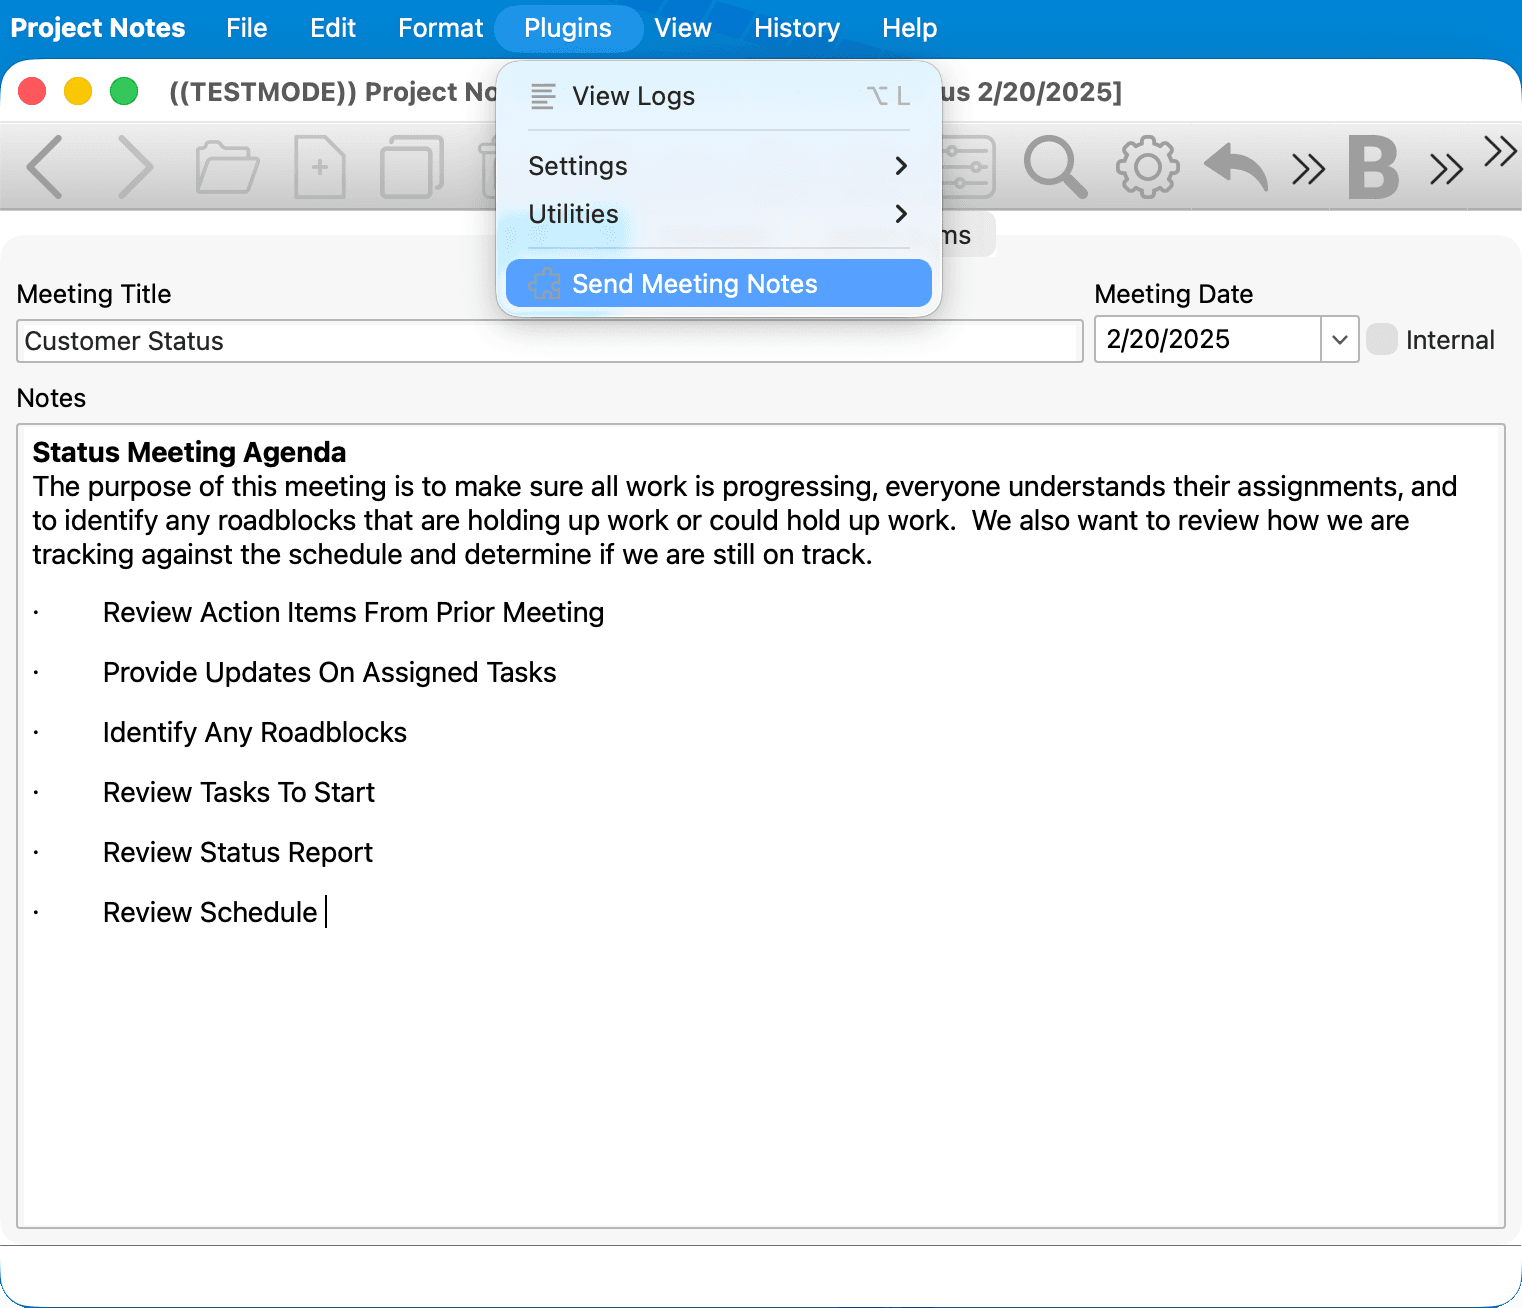The width and height of the screenshot is (1522, 1308).
Task: Expand the Settings submenu arrow
Action: [x=901, y=166]
